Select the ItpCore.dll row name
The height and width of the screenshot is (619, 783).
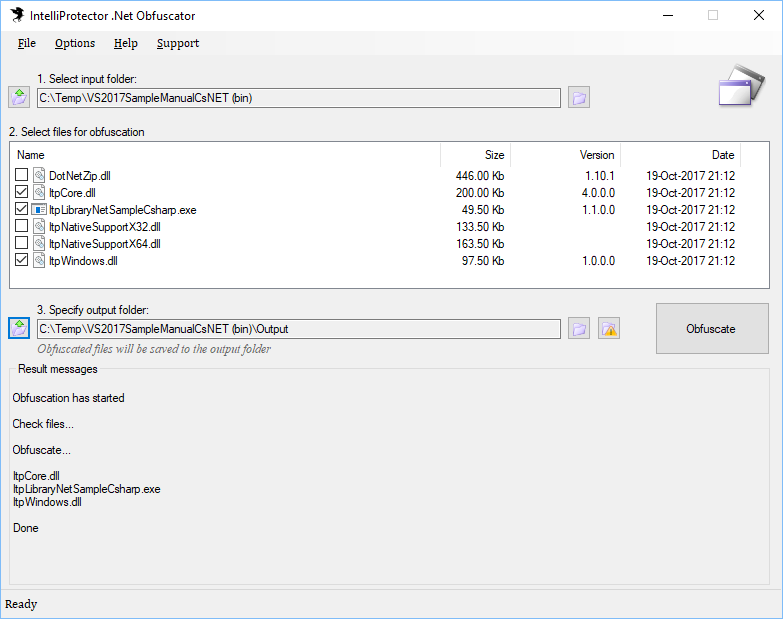tap(72, 193)
